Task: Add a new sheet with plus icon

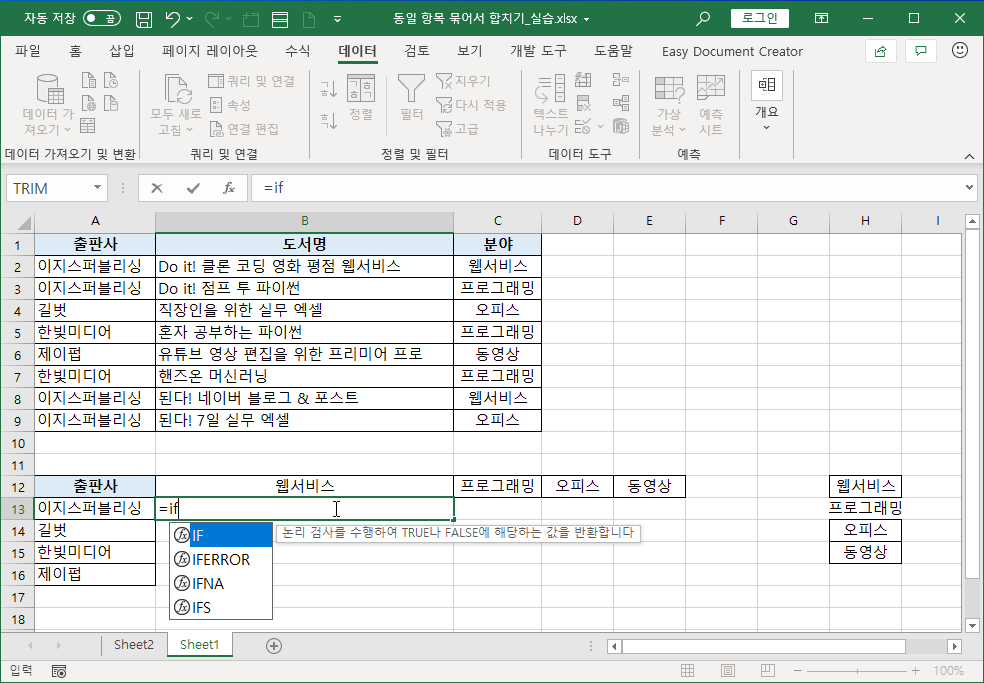Action: [274, 645]
